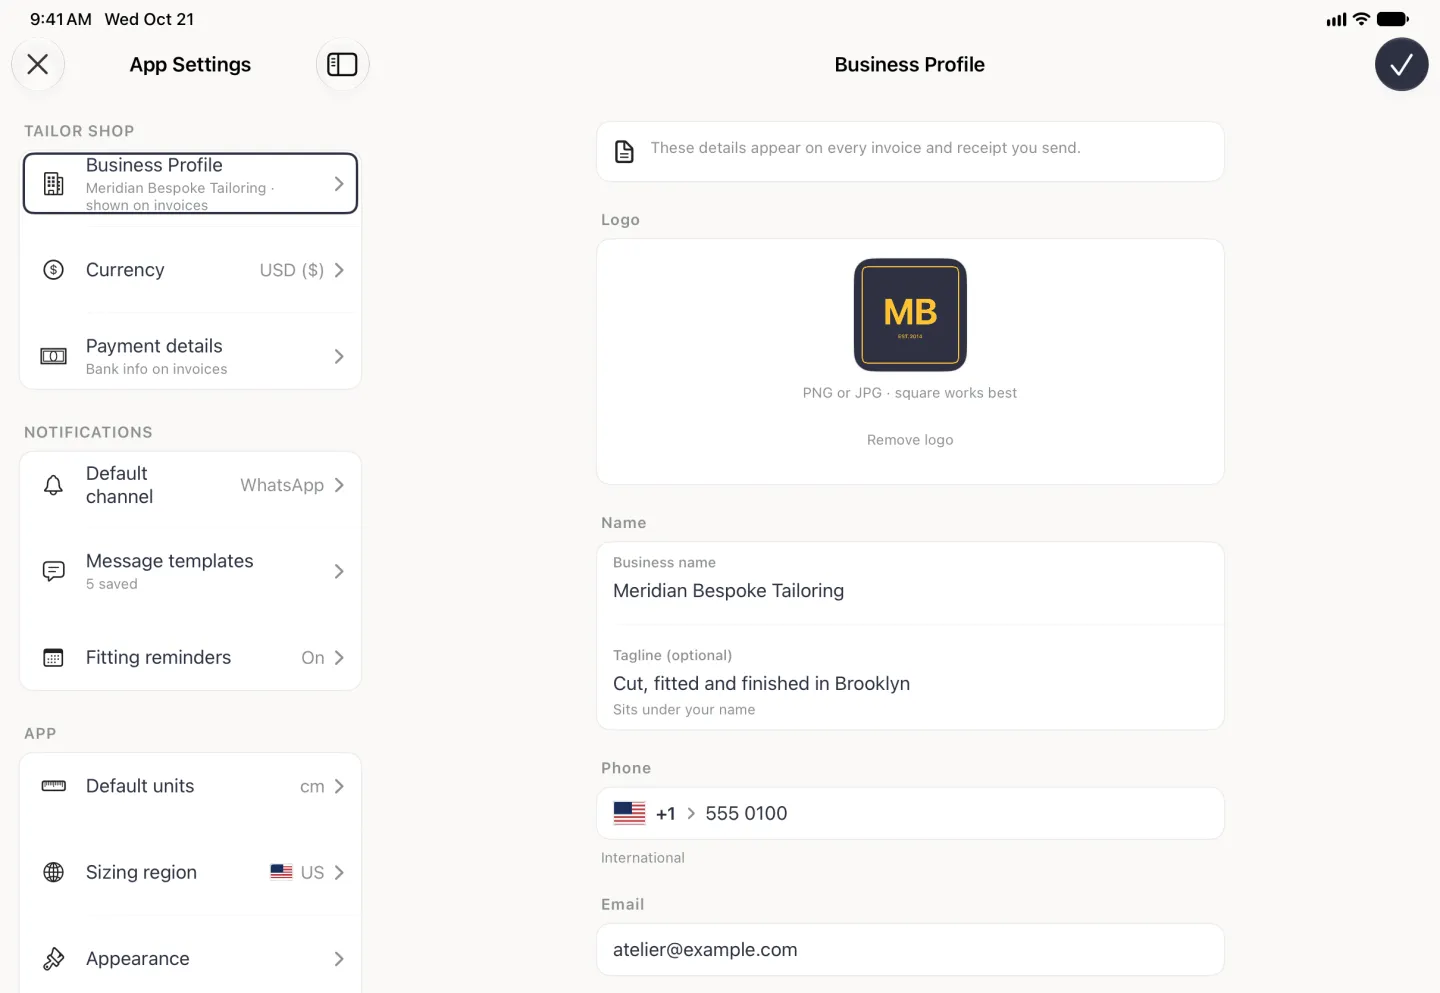Click the bell icon for Default channel

(x=54, y=485)
